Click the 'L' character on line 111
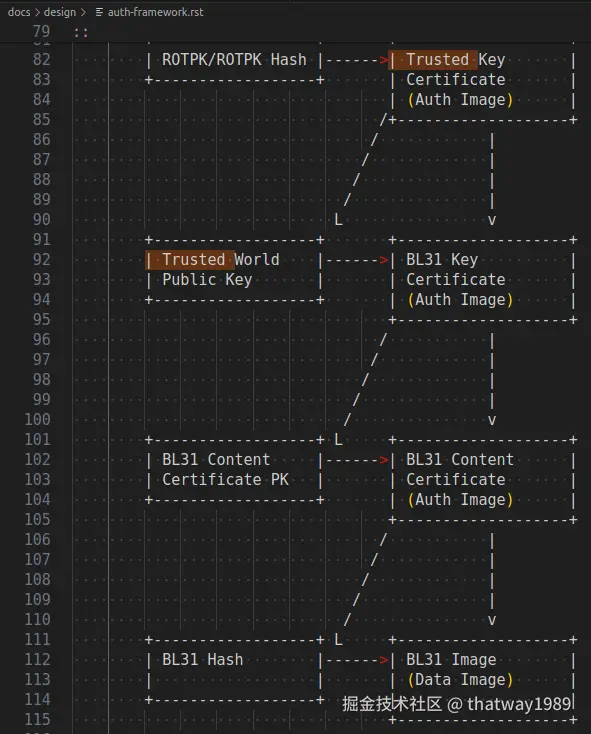Screen dimensions: 591x734 338,639
